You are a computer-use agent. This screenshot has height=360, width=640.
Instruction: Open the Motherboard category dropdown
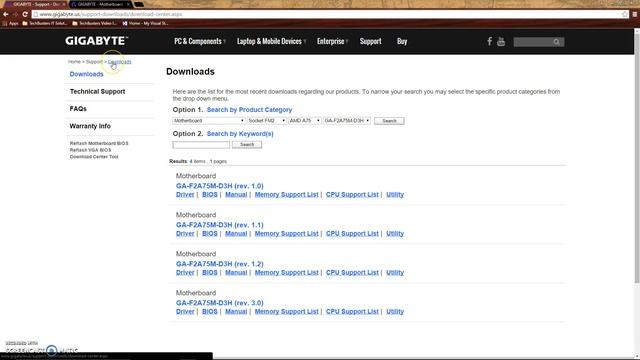209,121
